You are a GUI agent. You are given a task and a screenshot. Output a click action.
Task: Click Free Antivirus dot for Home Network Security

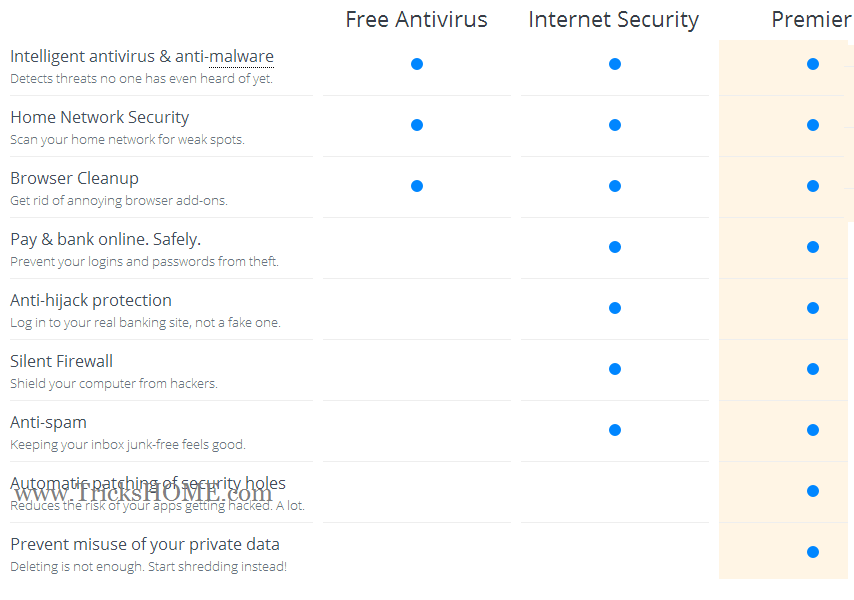[417, 125]
